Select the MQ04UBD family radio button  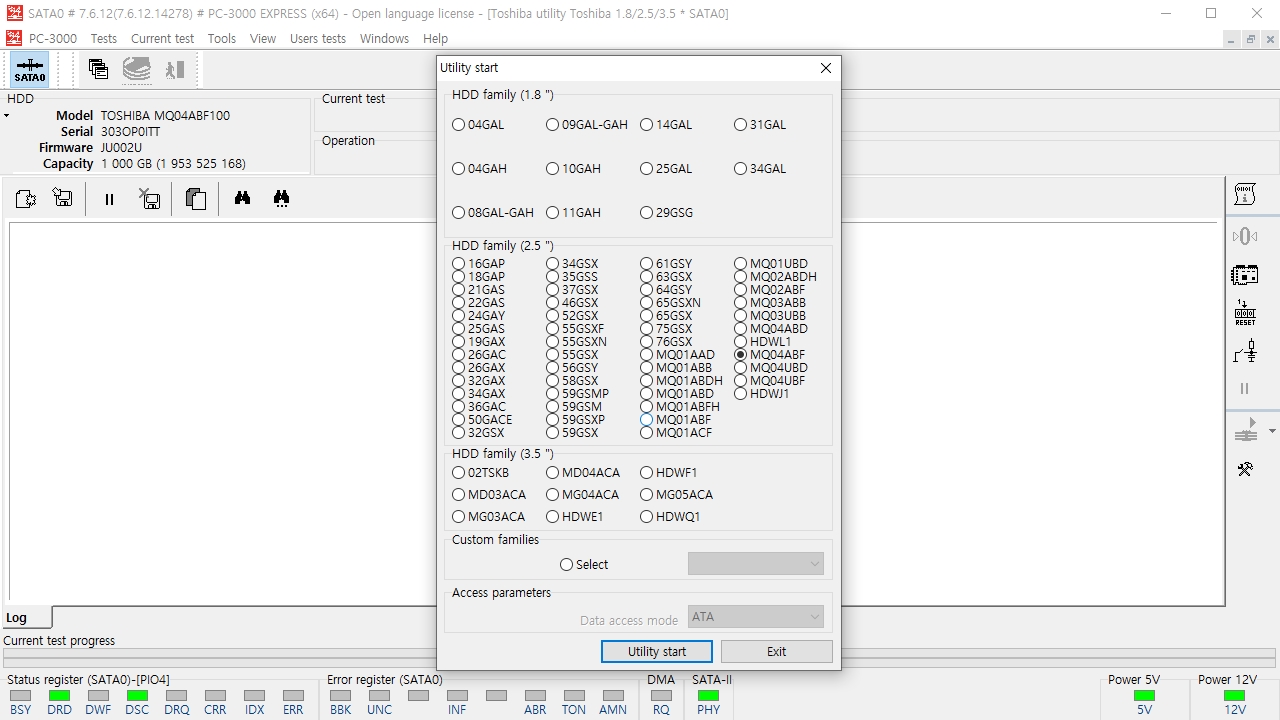tap(771, 368)
